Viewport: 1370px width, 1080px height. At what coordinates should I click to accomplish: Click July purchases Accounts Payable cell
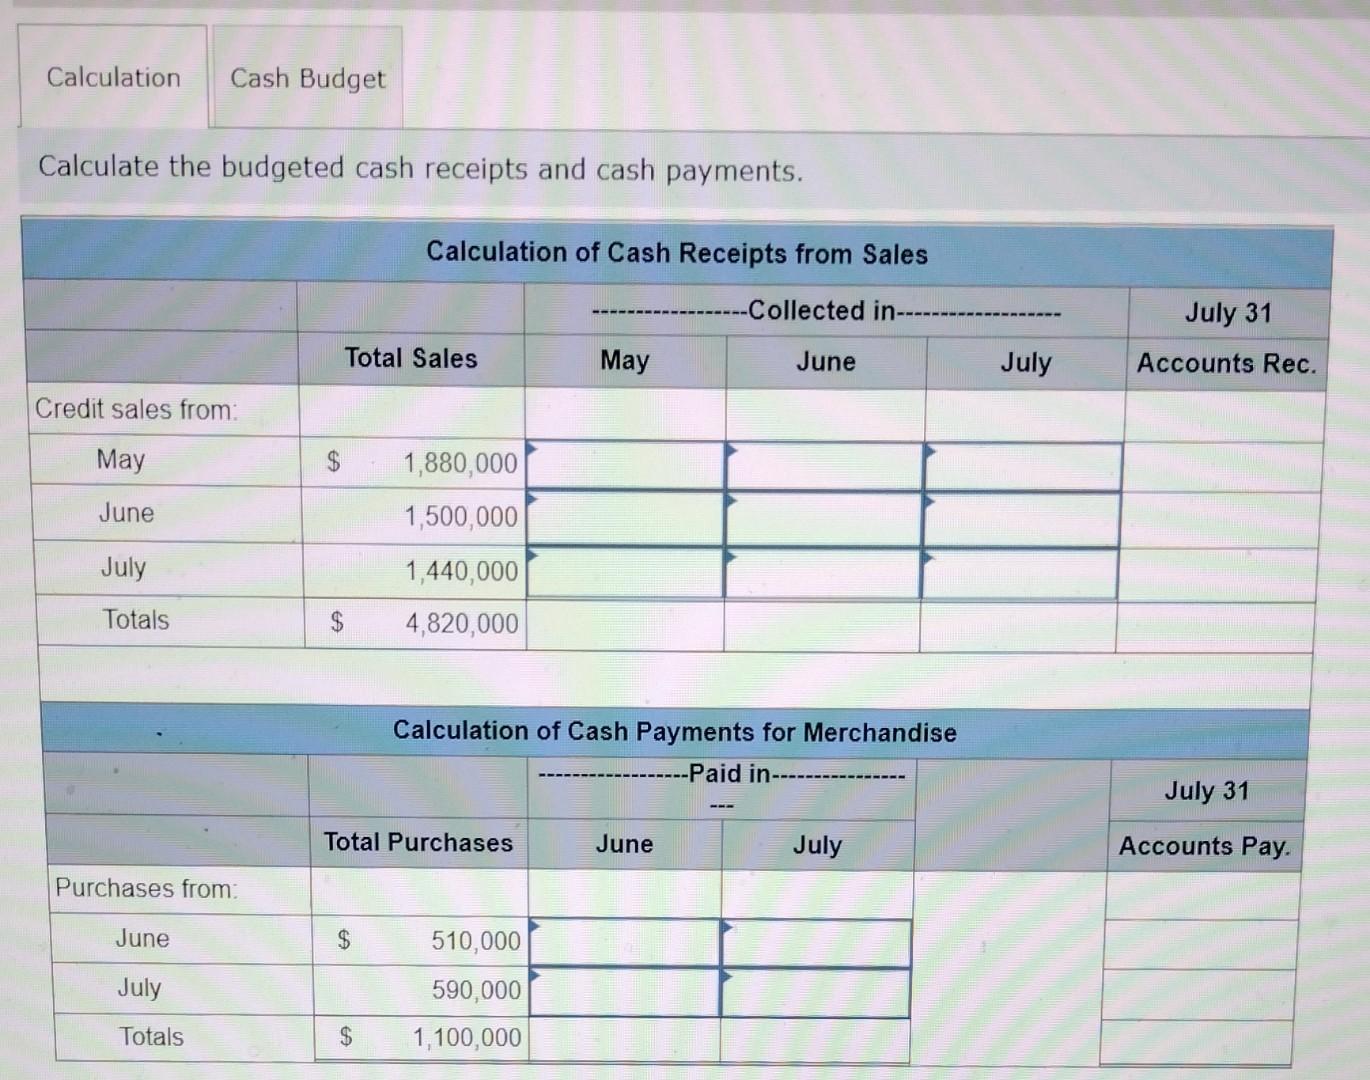[1198, 994]
